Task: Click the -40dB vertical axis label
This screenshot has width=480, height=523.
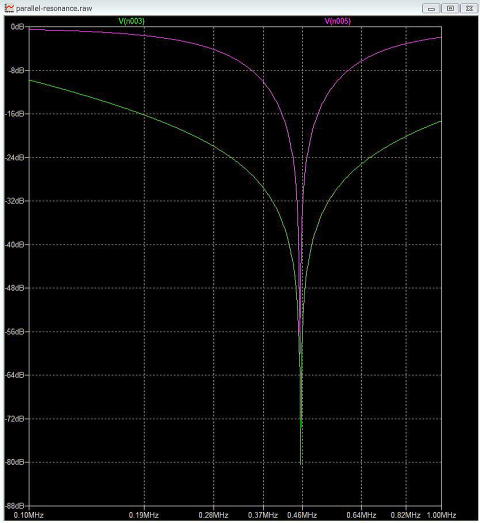Action: (15, 244)
